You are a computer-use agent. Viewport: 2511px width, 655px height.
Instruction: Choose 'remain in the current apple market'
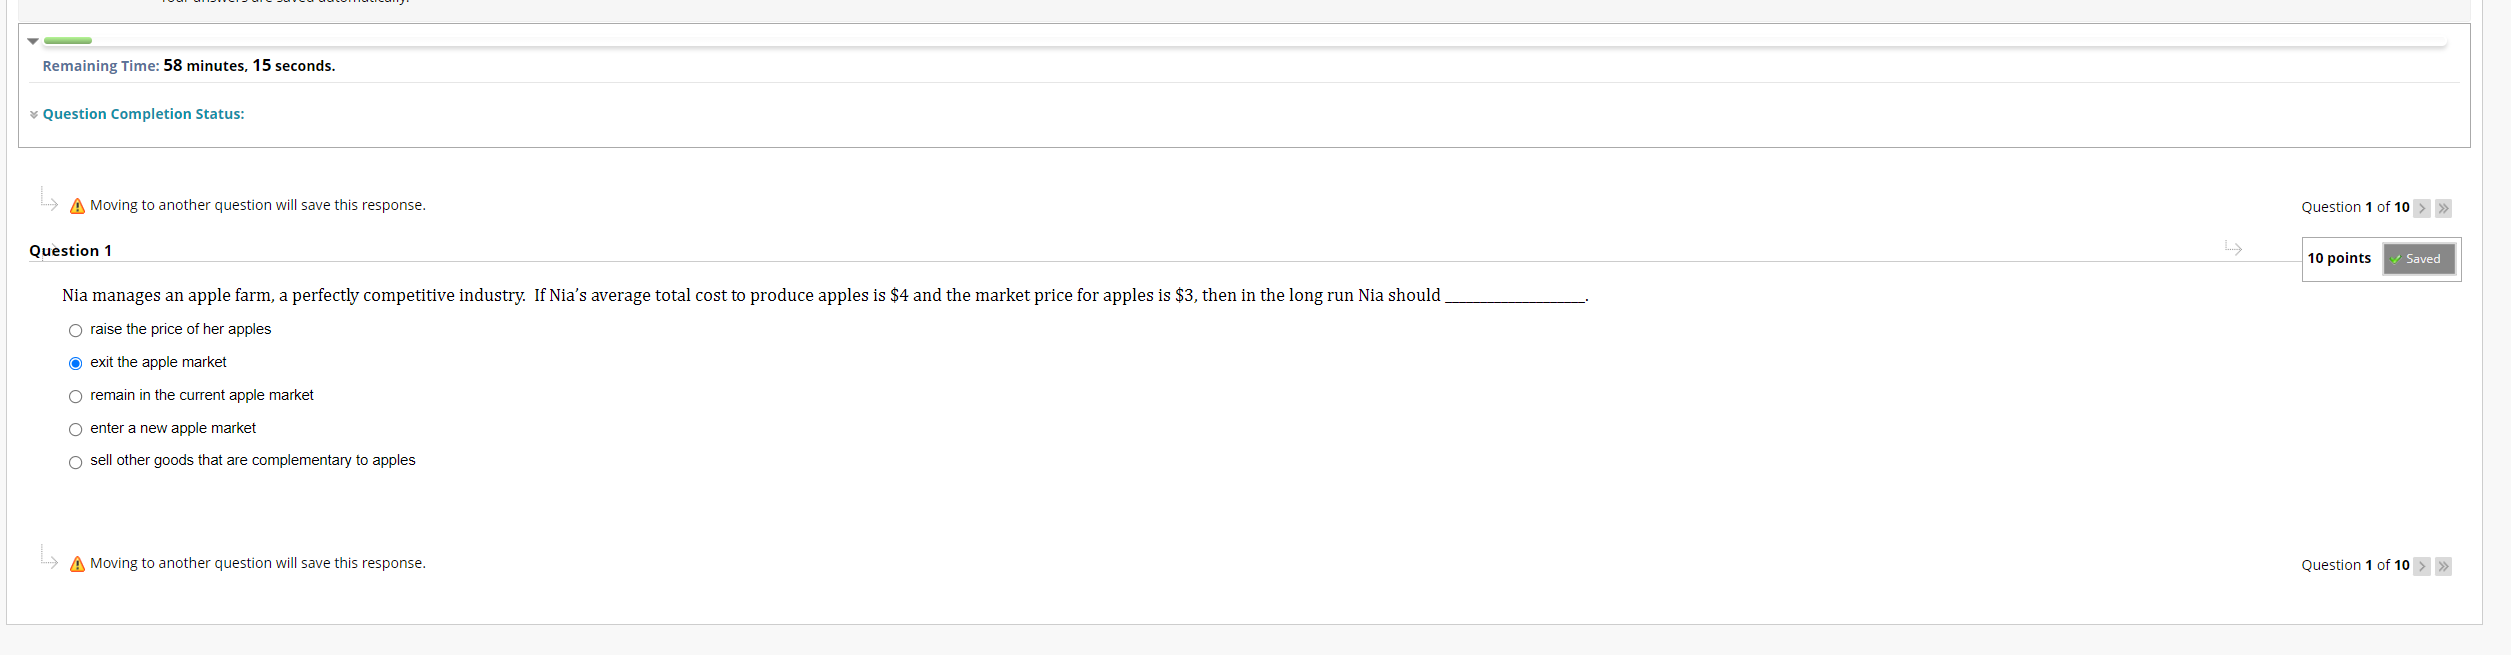pos(76,396)
